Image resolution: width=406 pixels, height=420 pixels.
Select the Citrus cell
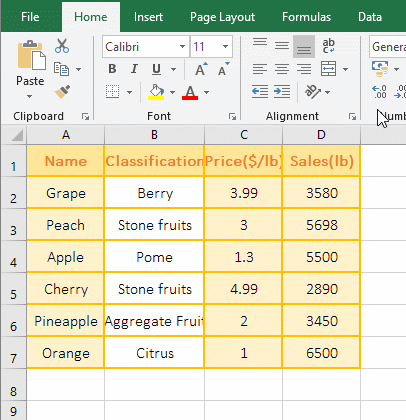154,353
